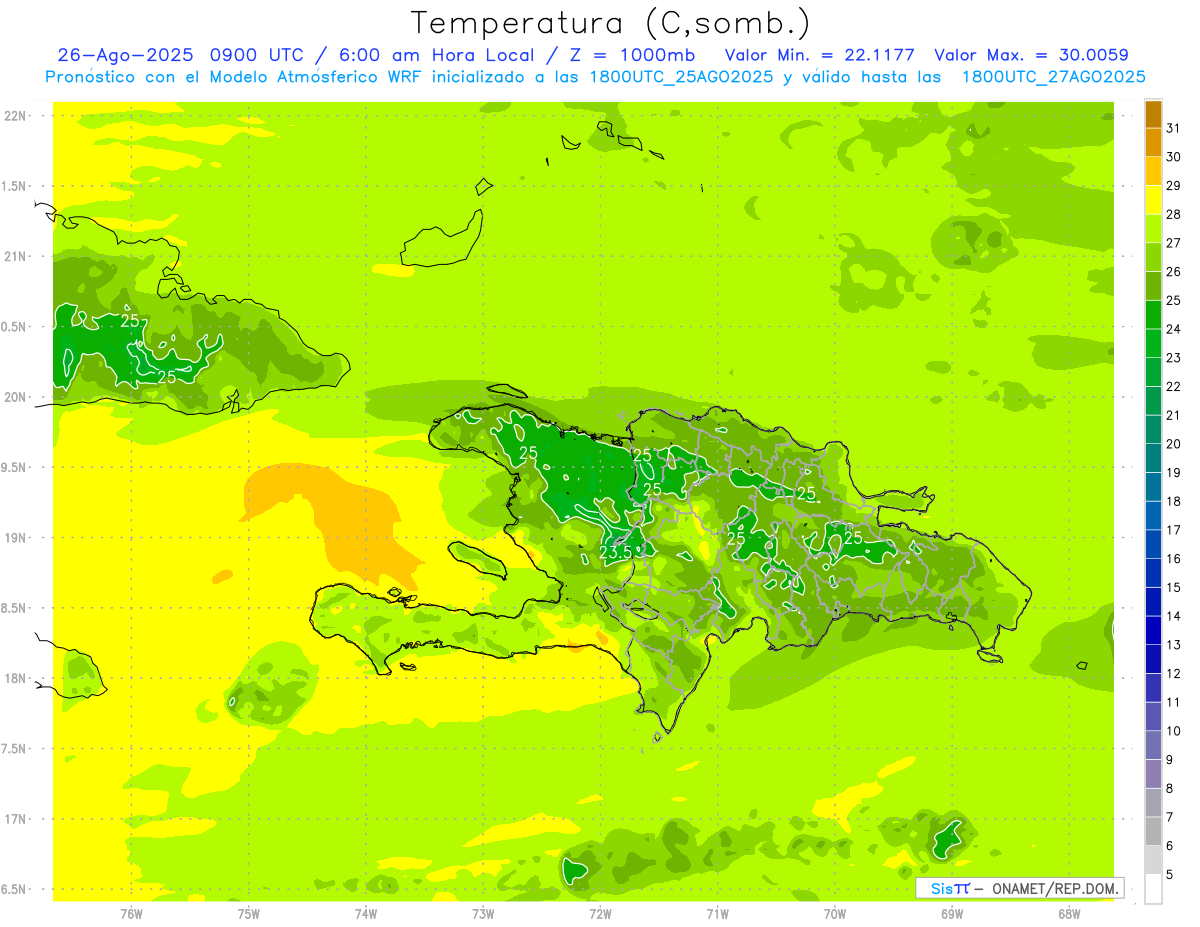Image resolution: width=1200 pixels, height=927 pixels.
Task: Click the '20N' latitude label
Action: 15,397
